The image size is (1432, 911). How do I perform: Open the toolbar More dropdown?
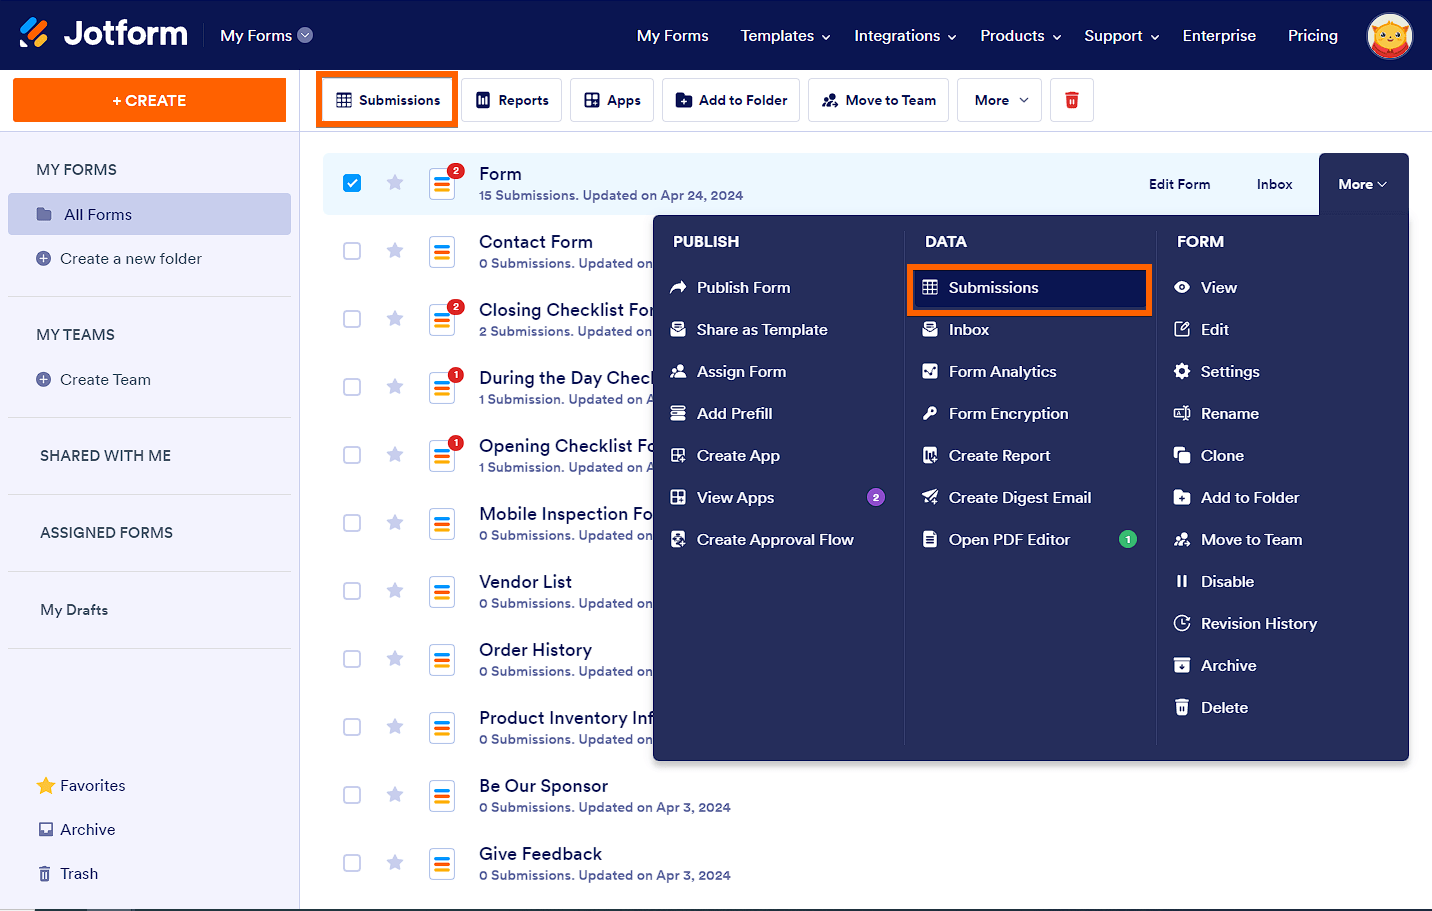click(x=1000, y=100)
